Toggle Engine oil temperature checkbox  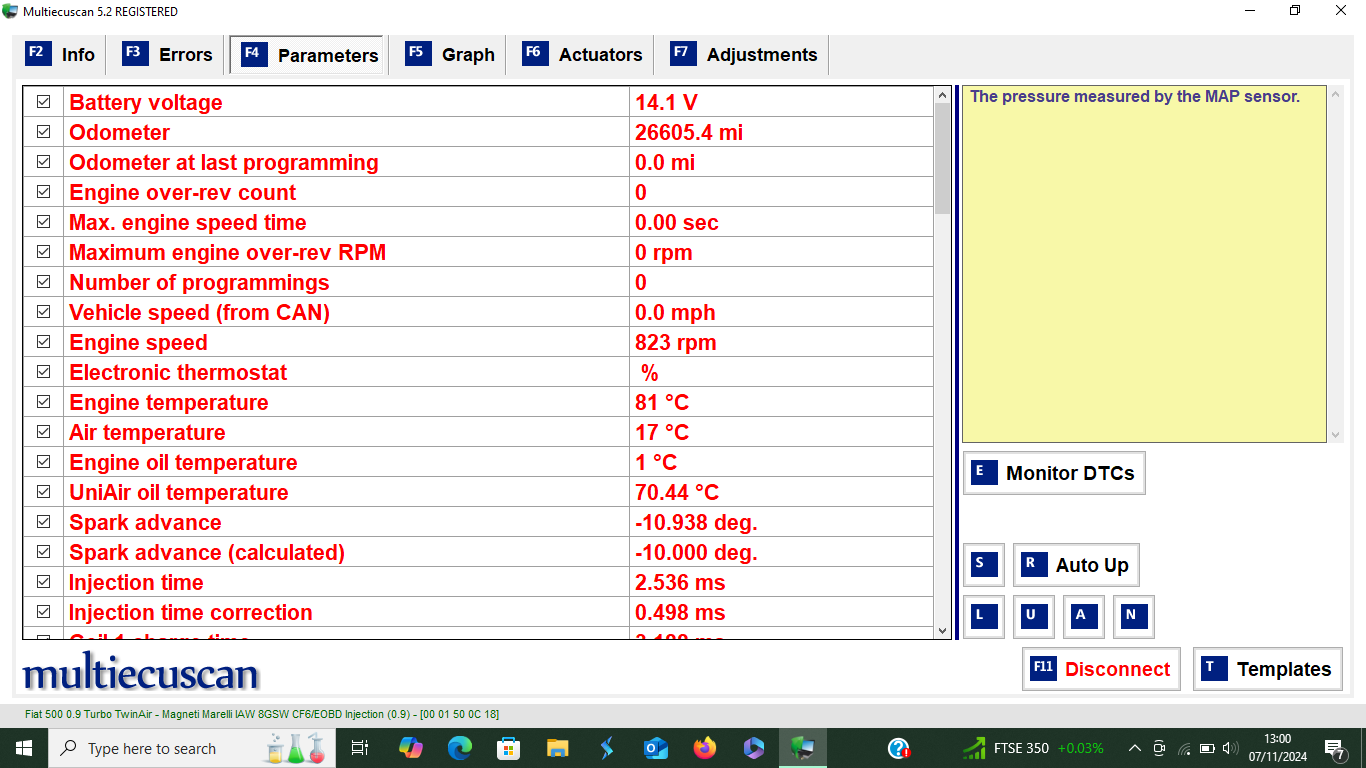(x=43, y=462)
